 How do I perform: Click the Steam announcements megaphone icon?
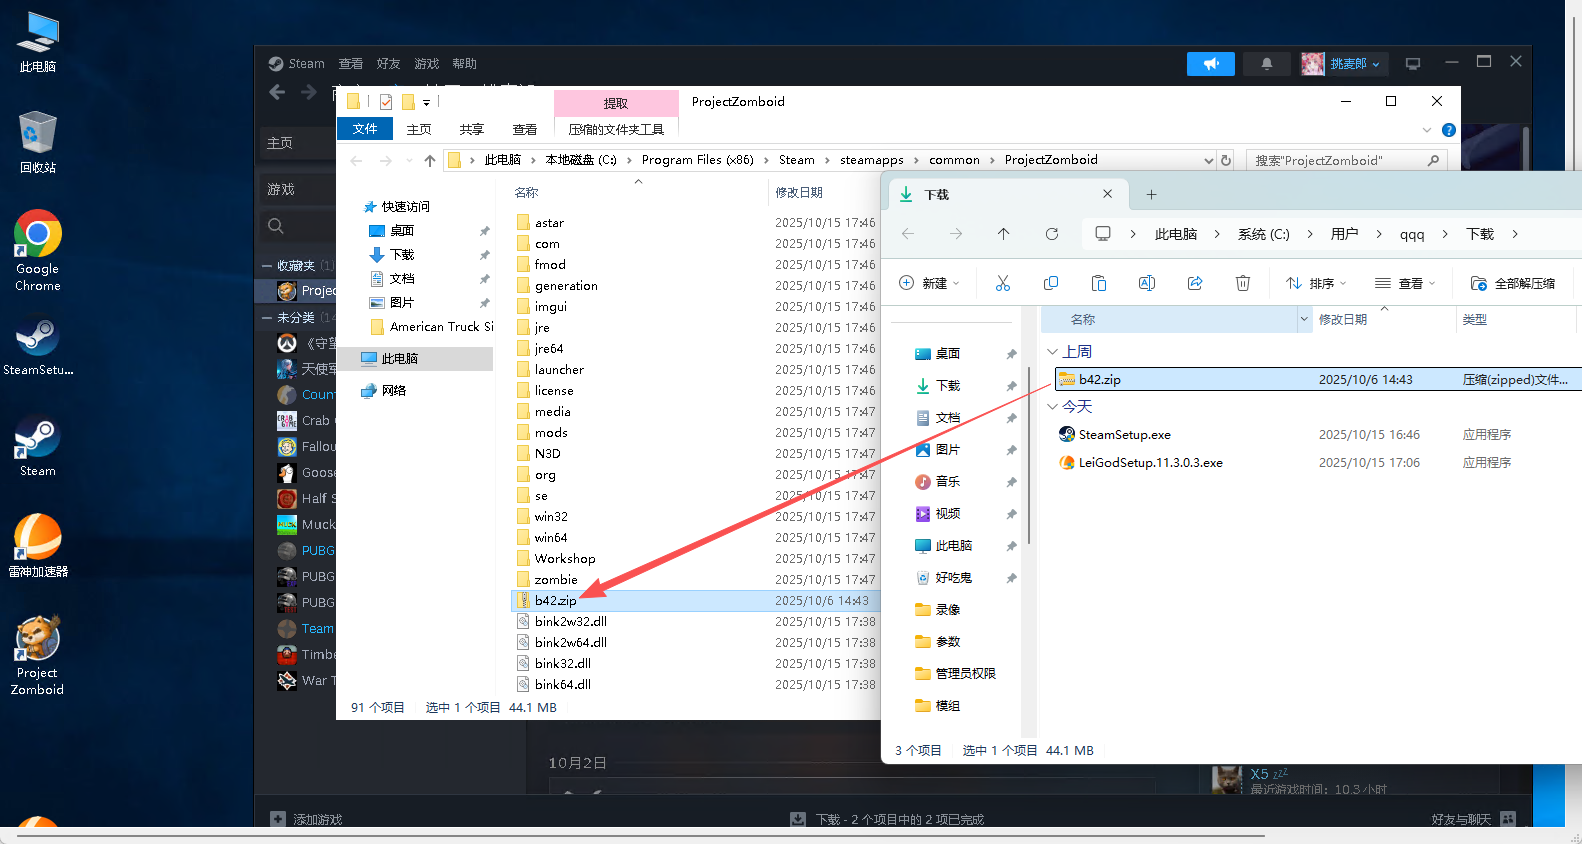coord(1210,64)
